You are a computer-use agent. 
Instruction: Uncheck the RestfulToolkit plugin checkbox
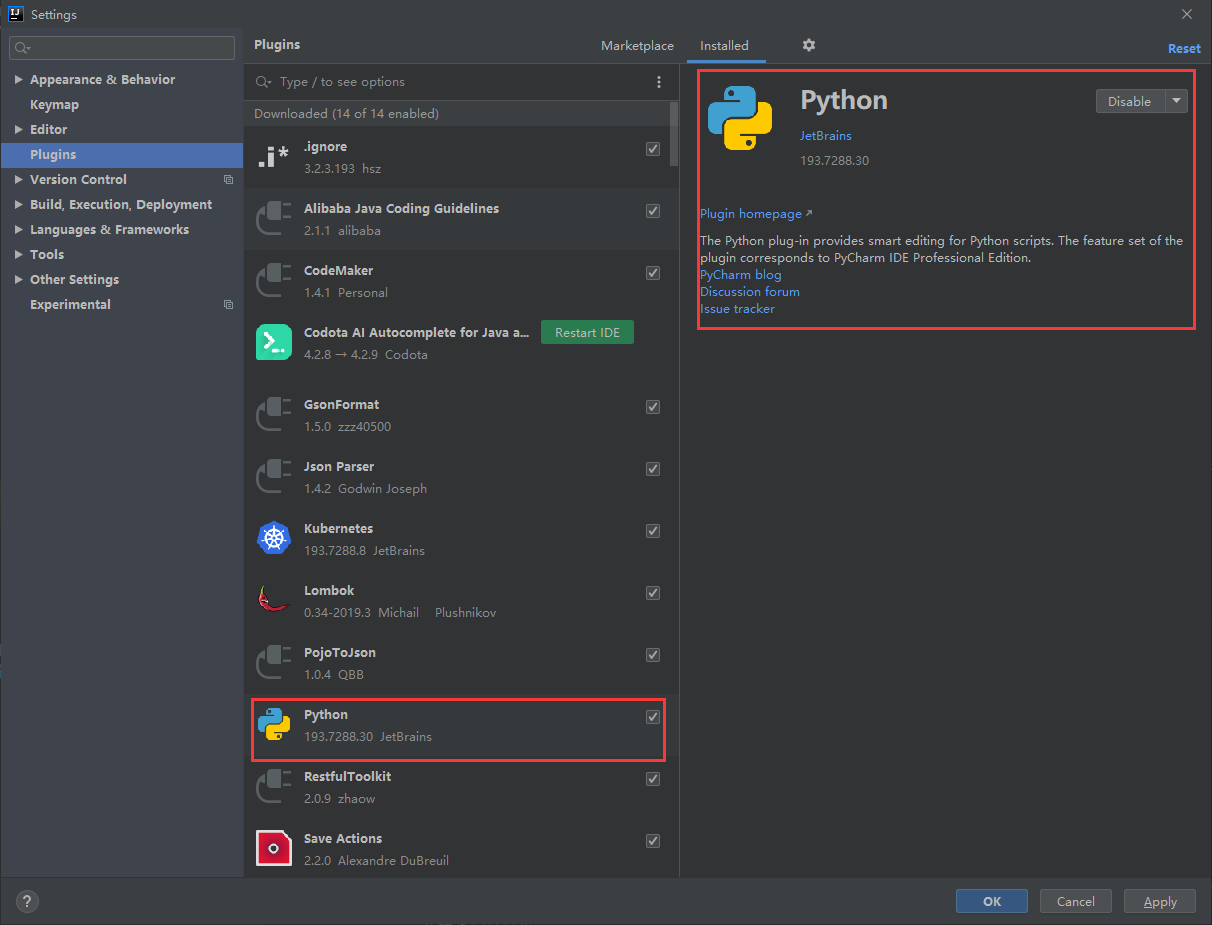[653, 779]
